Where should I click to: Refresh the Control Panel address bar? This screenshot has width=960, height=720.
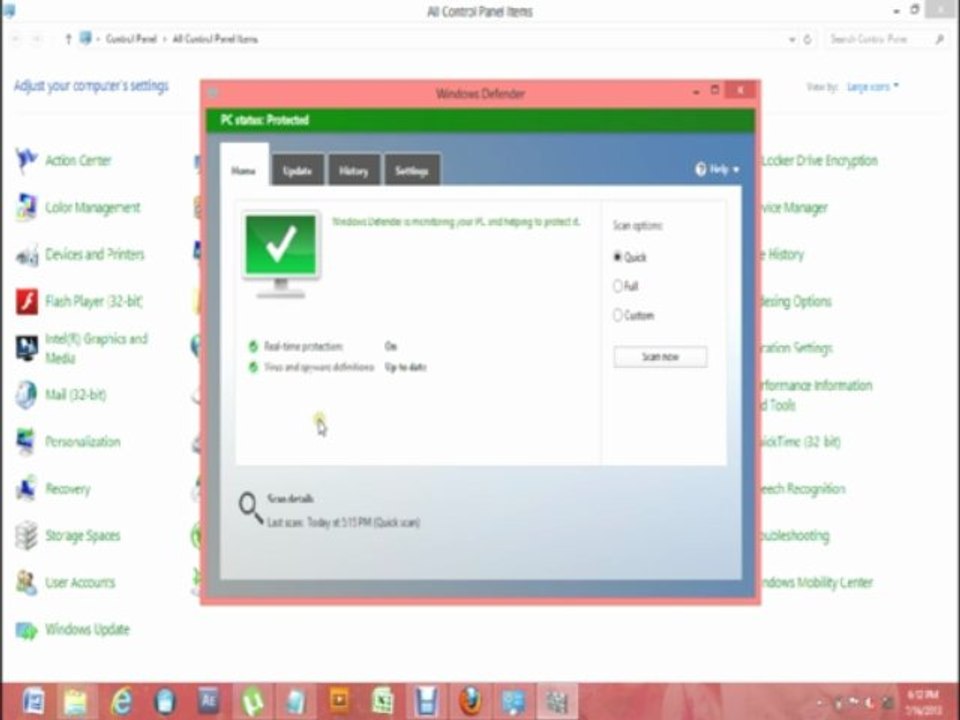(808, 39)
